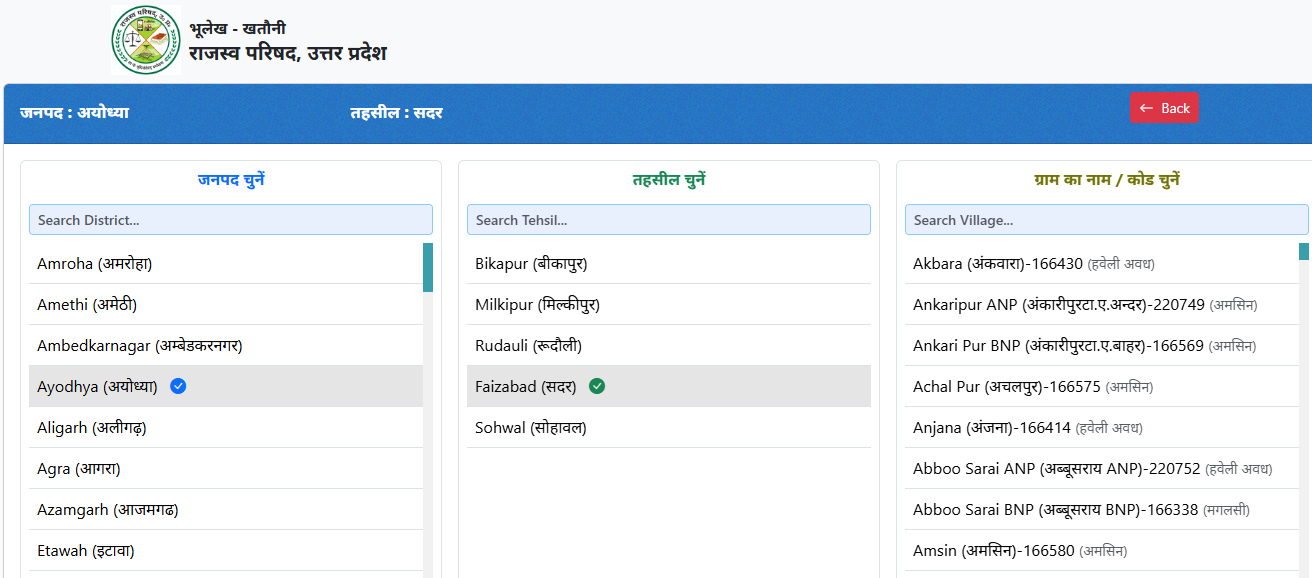Click the red Back button
Image resolution: width=1312 pixels, height=578 pixels.
tap(1164, 108)
